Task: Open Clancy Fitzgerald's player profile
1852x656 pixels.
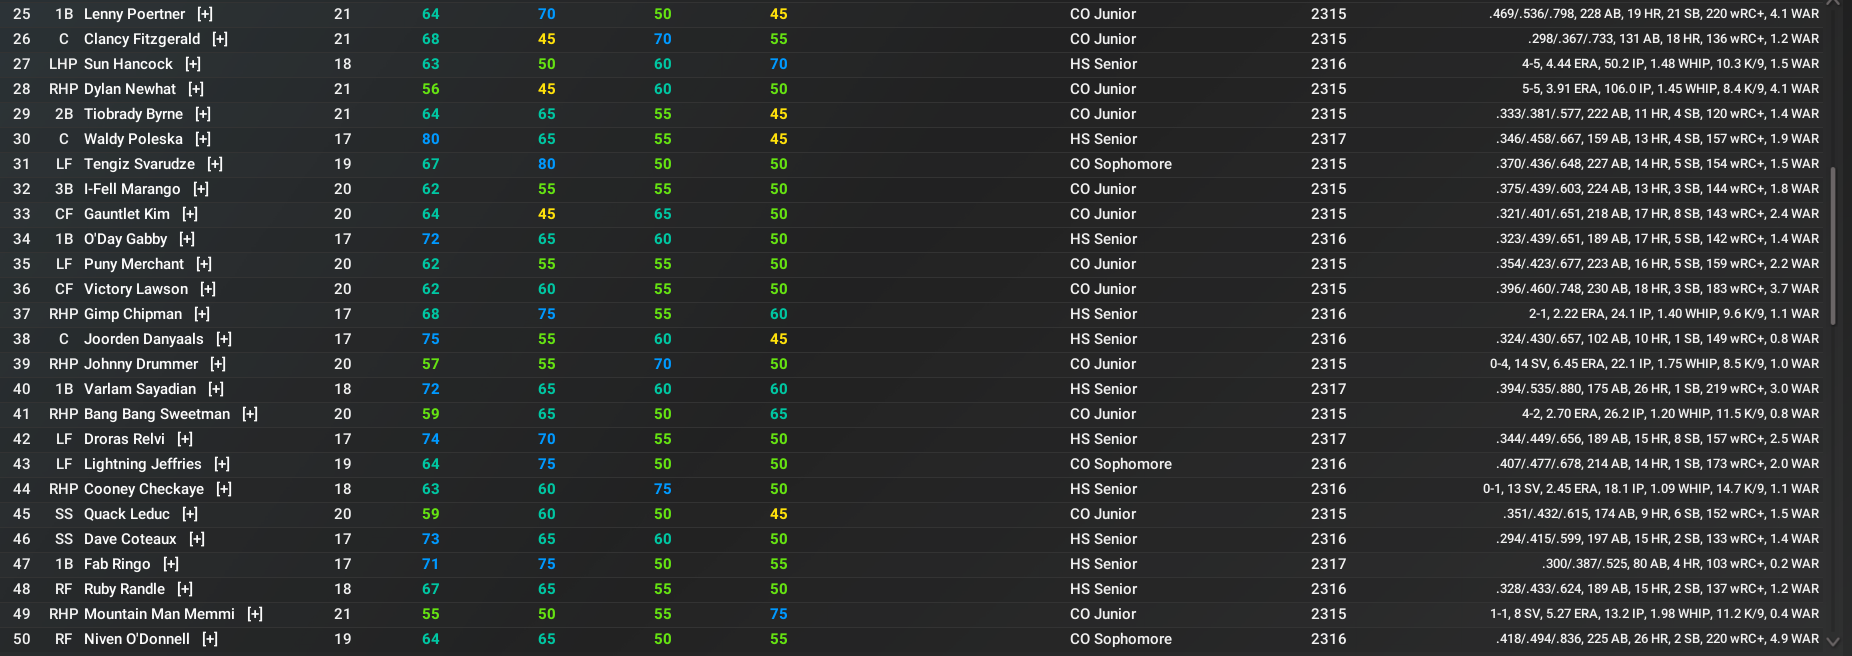Action: coord(142,39)
